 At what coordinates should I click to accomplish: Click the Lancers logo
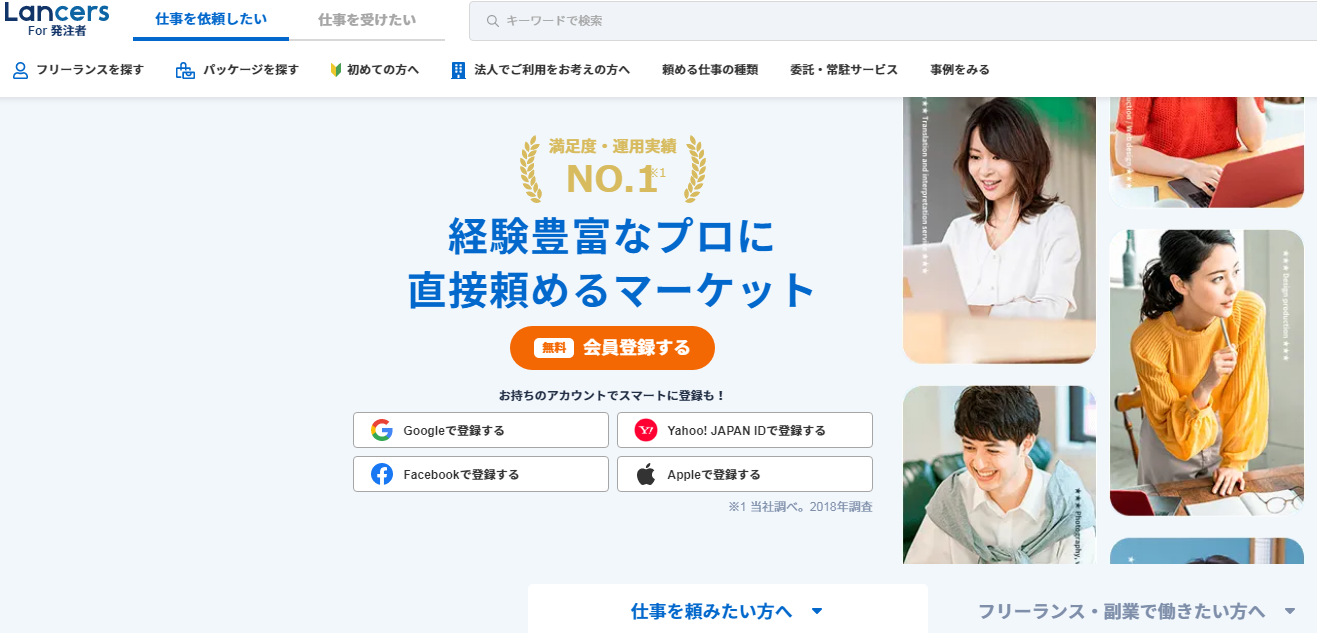point(57,19)
